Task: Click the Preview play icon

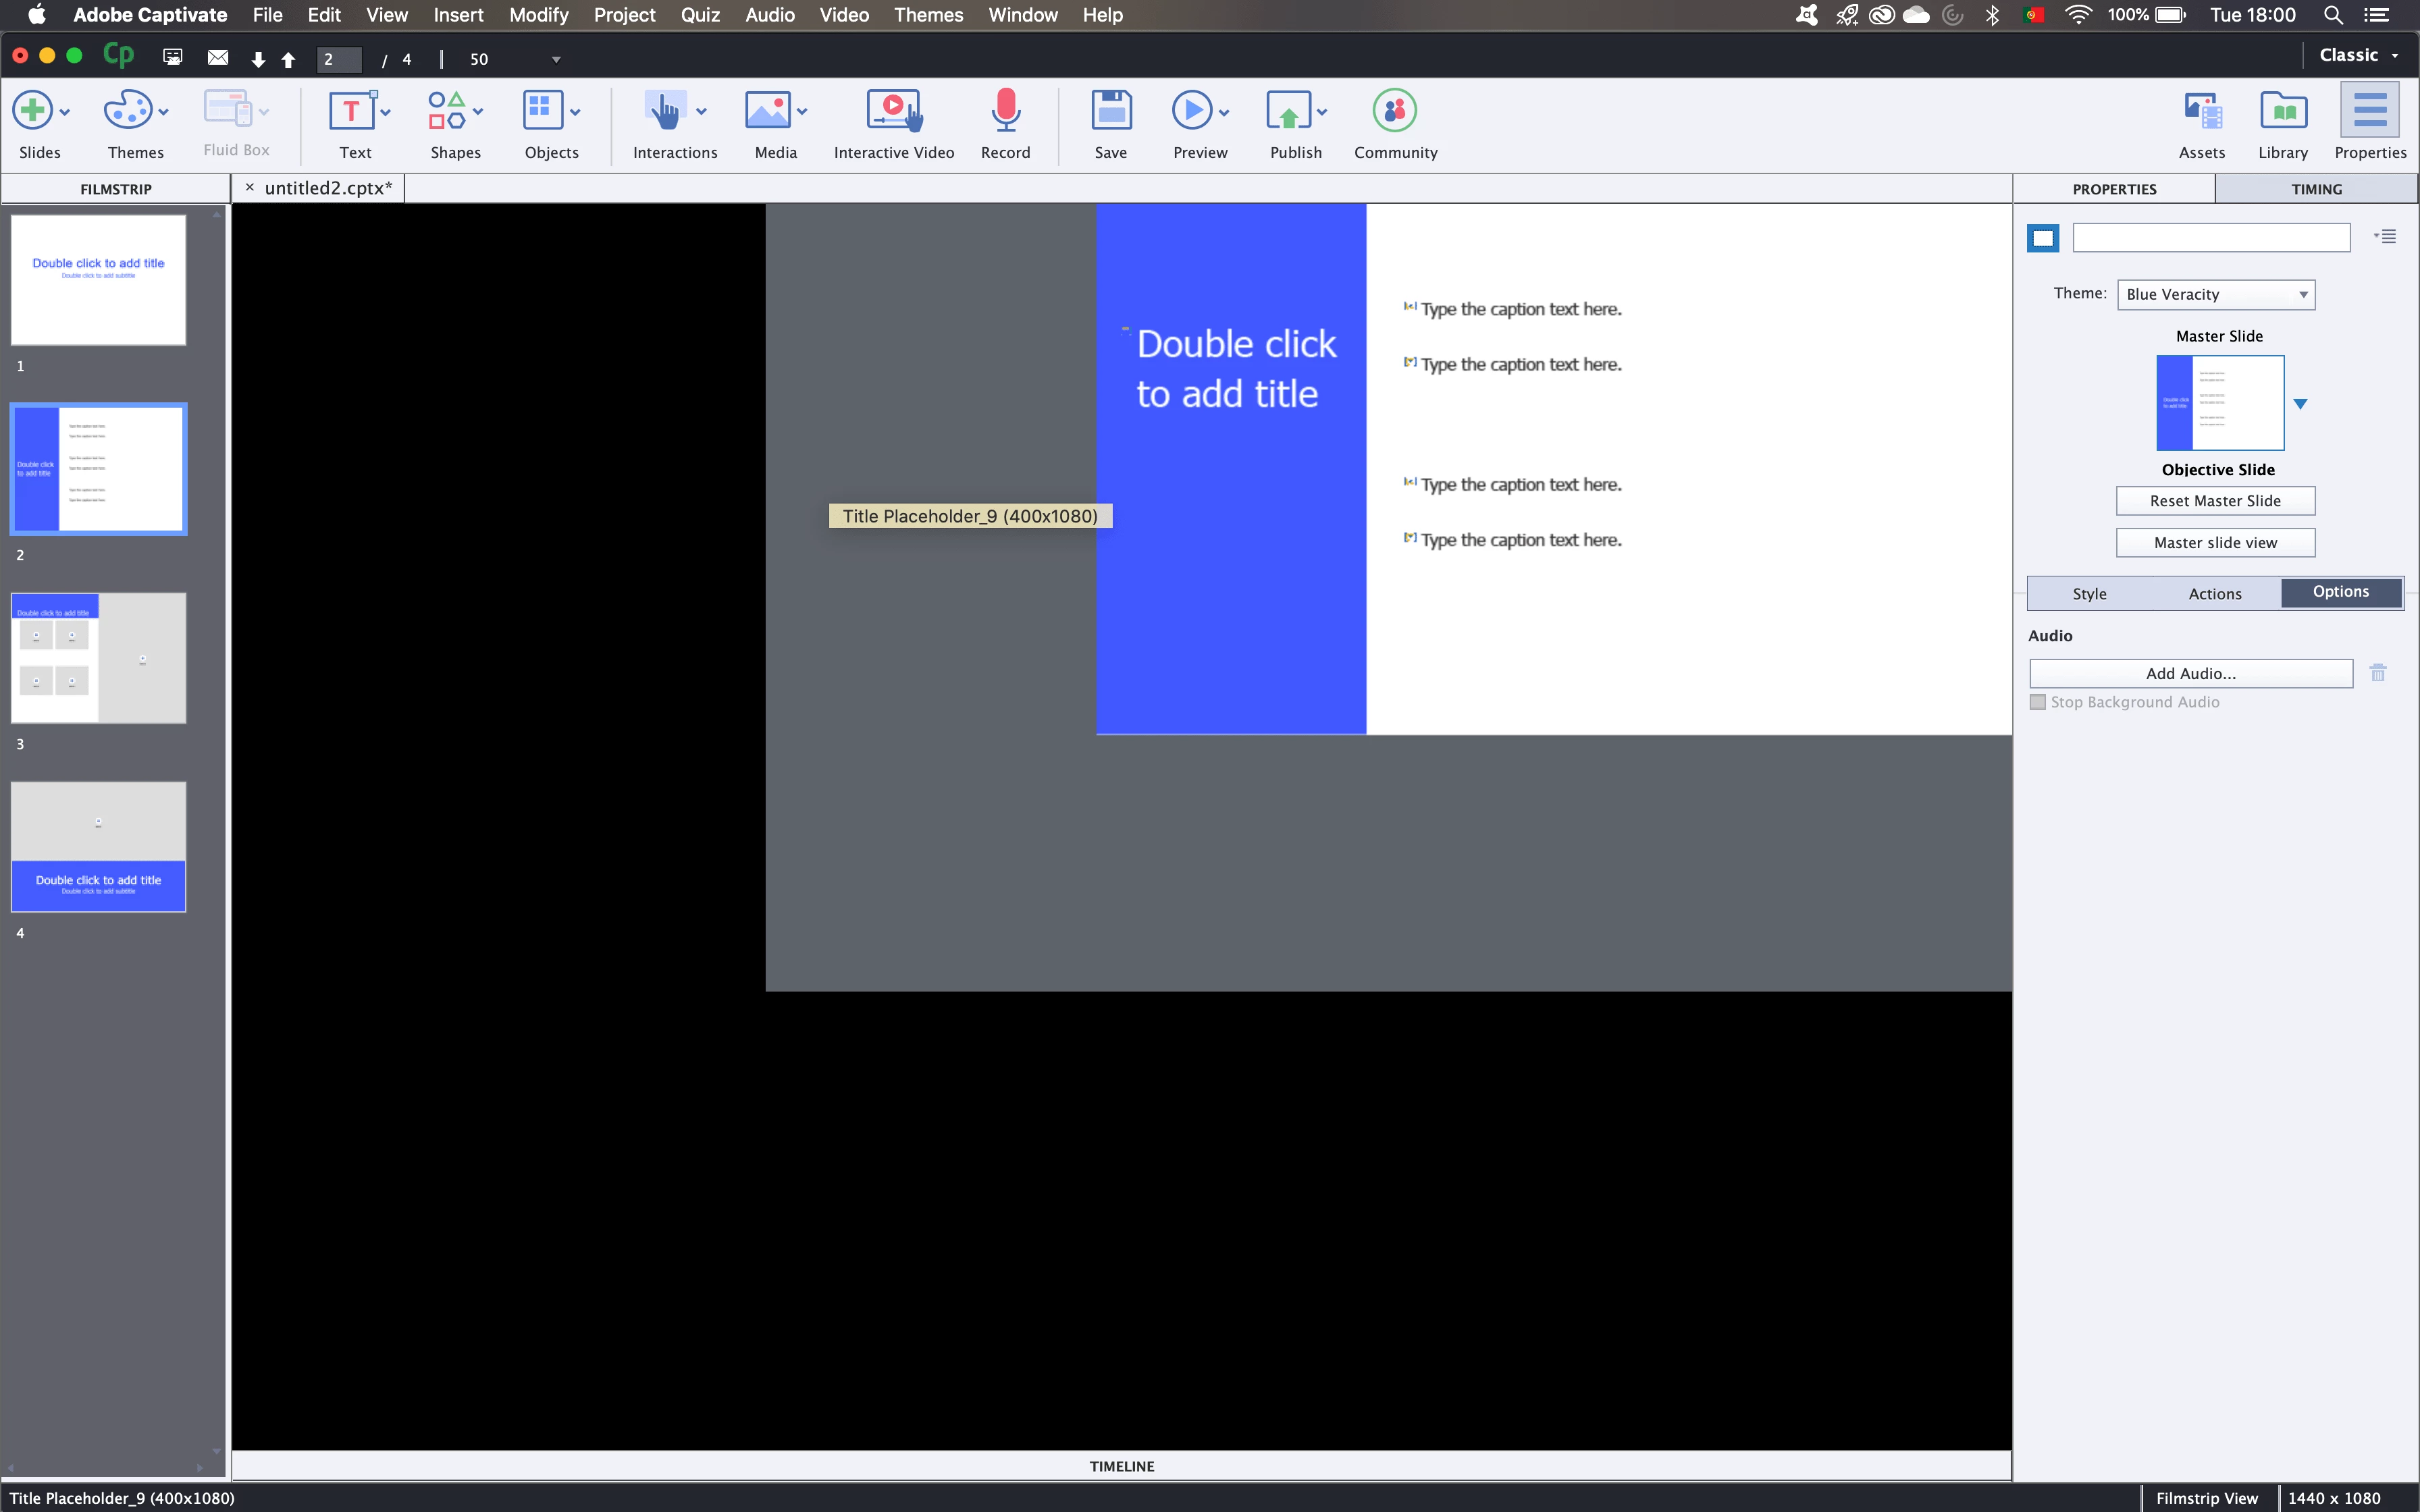Action: click(1191, 111)
